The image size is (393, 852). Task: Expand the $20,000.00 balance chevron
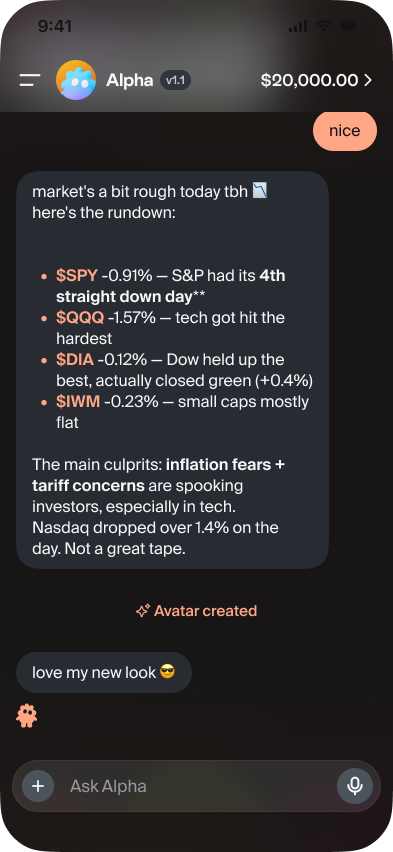(x=368, y=80)
